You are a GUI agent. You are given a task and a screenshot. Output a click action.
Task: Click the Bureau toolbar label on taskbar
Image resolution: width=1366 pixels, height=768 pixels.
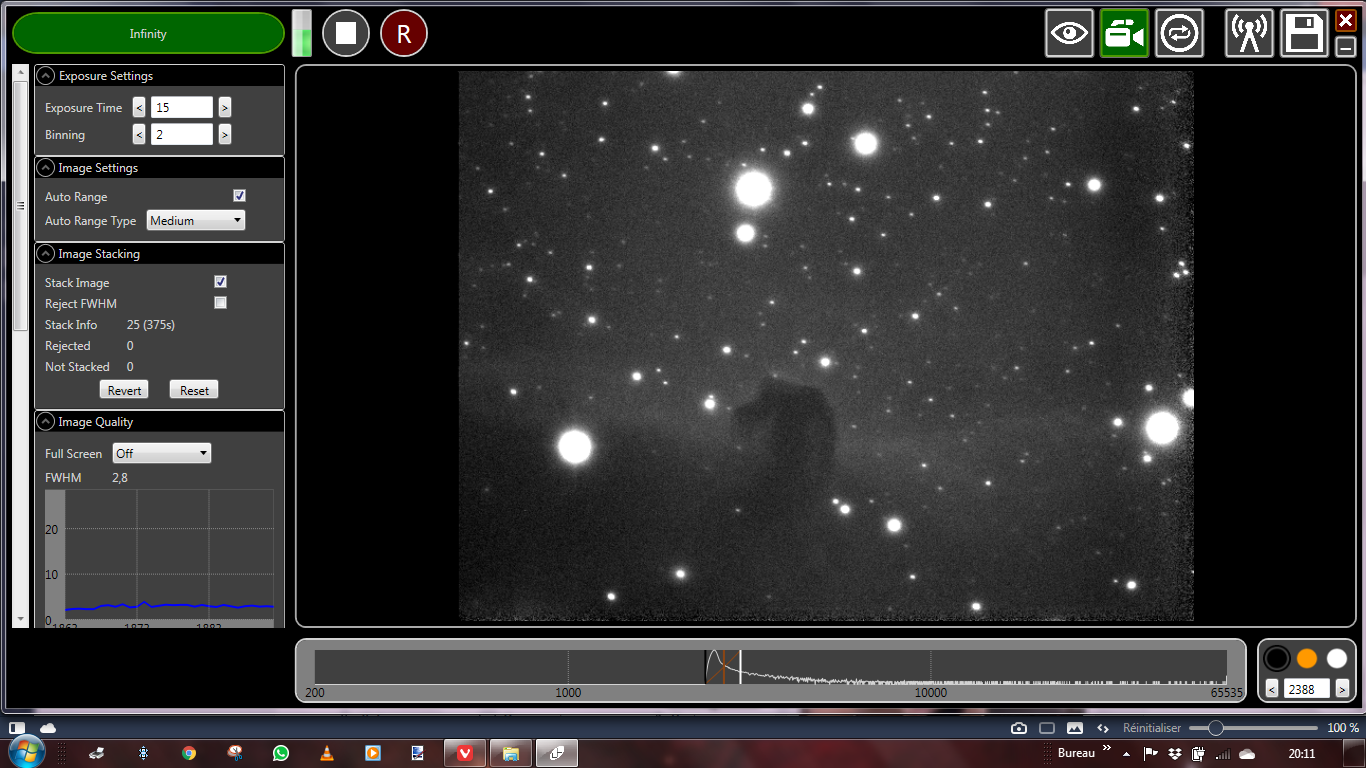1076,753
